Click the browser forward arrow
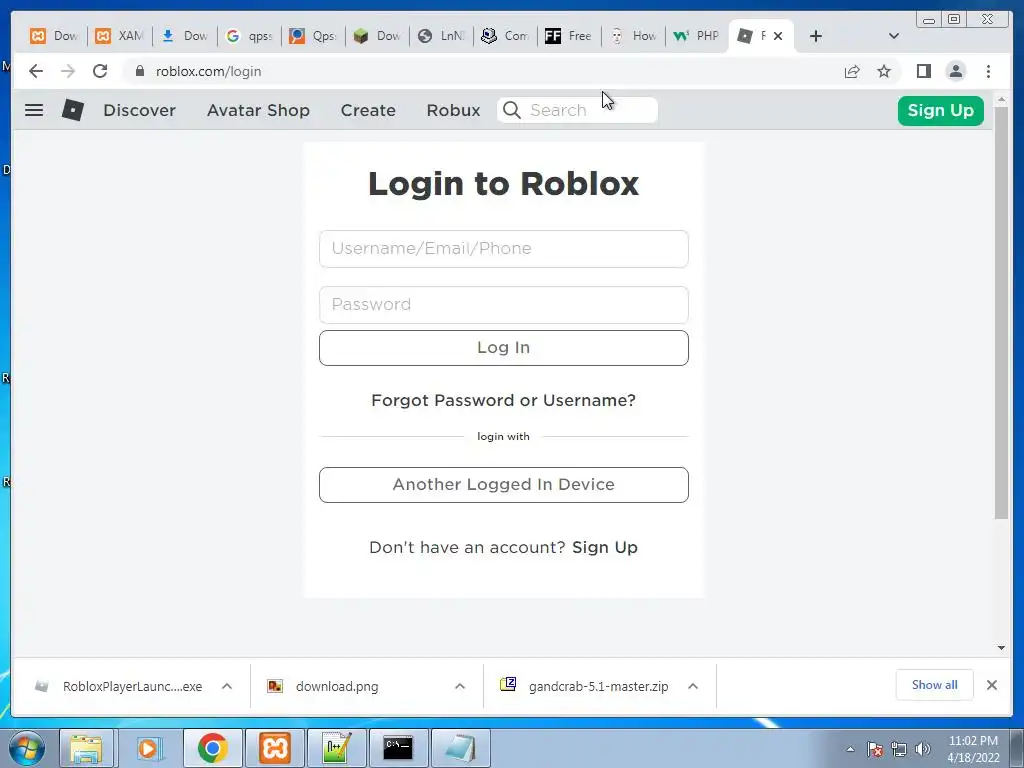 [68, 71]
